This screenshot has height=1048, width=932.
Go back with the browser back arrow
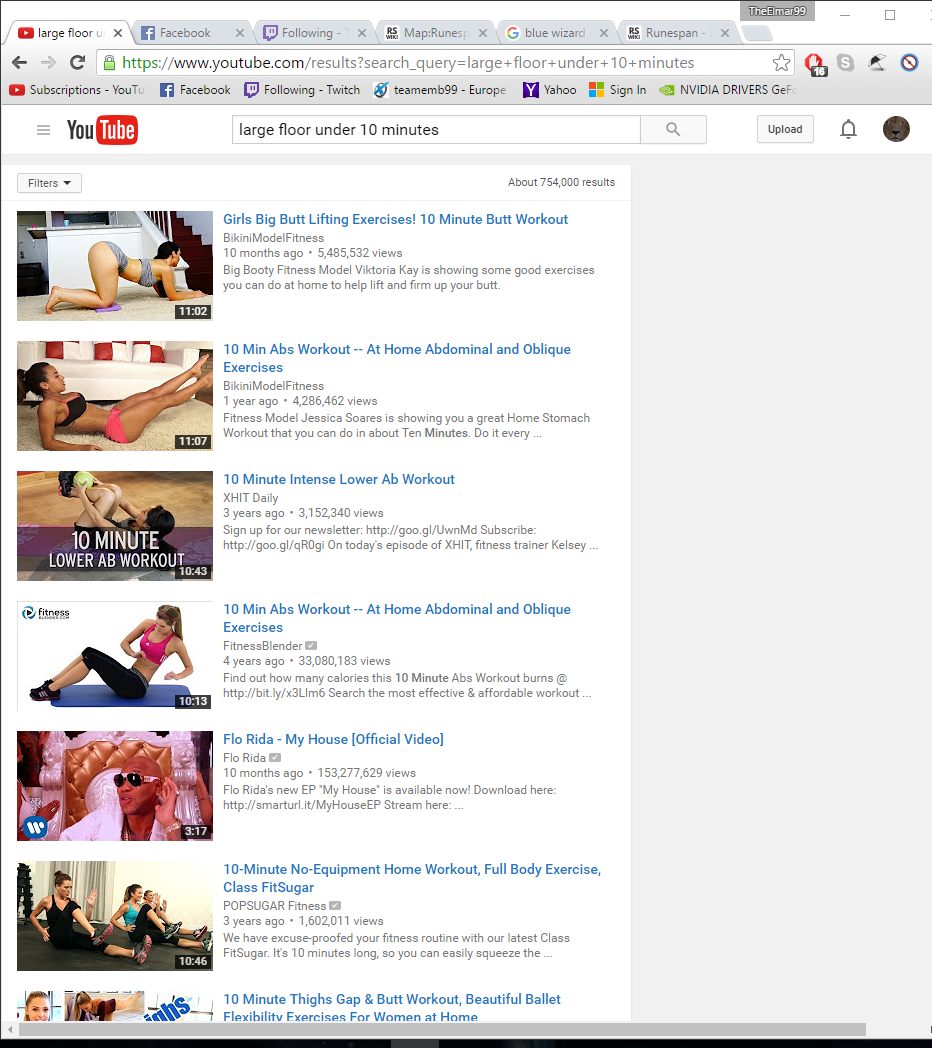[20, 63]
